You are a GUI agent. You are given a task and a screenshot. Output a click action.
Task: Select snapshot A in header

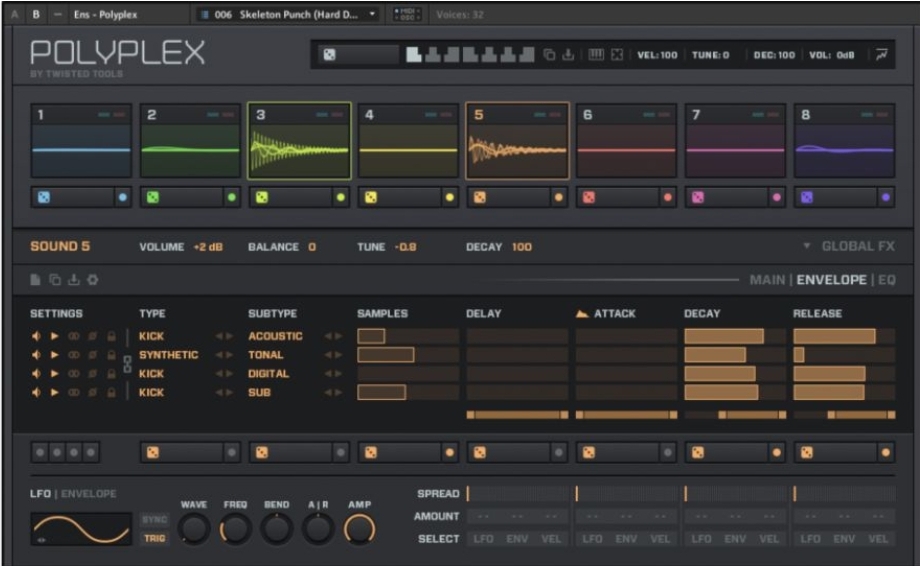point(15,15)
